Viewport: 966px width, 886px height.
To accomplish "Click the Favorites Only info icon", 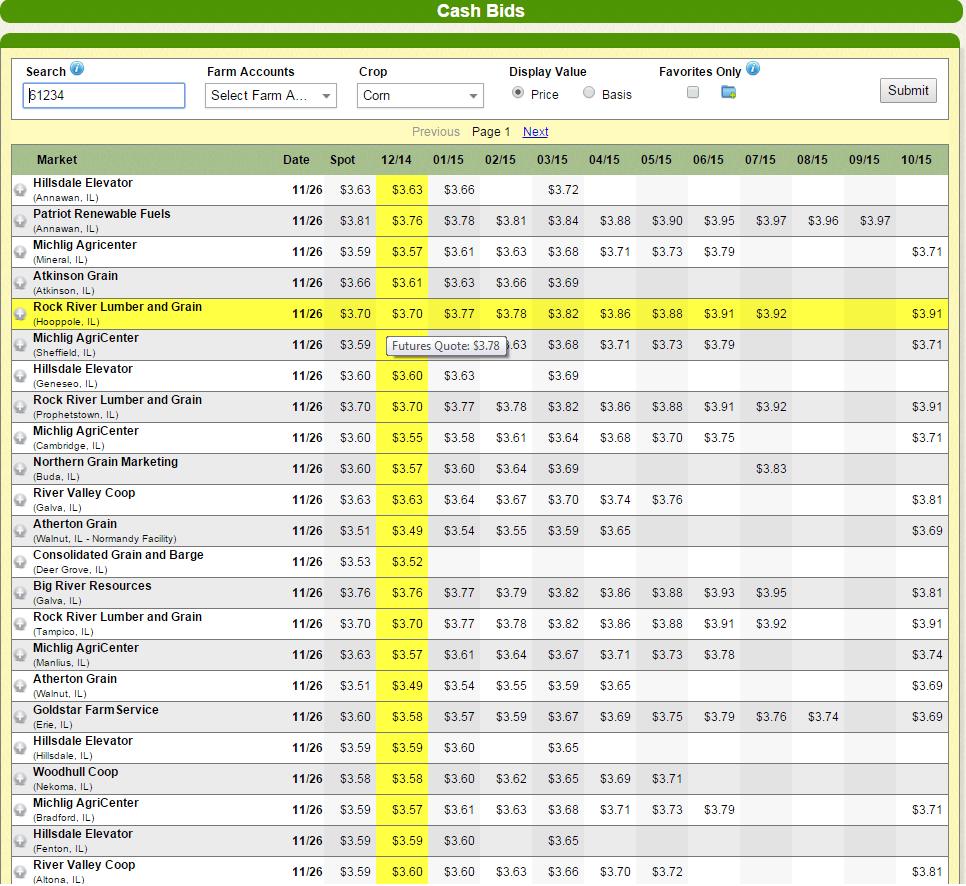I will 752,68.
